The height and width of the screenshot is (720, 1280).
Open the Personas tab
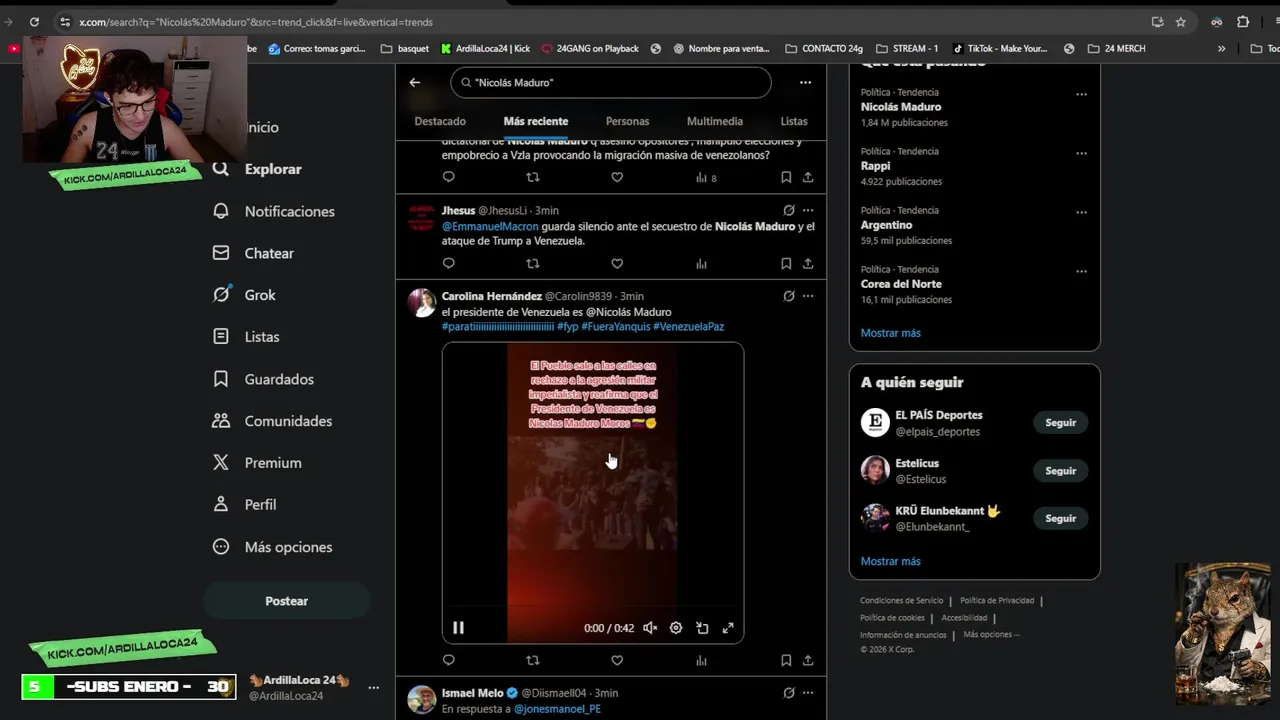pyautogui.click(x=627, y=121)
